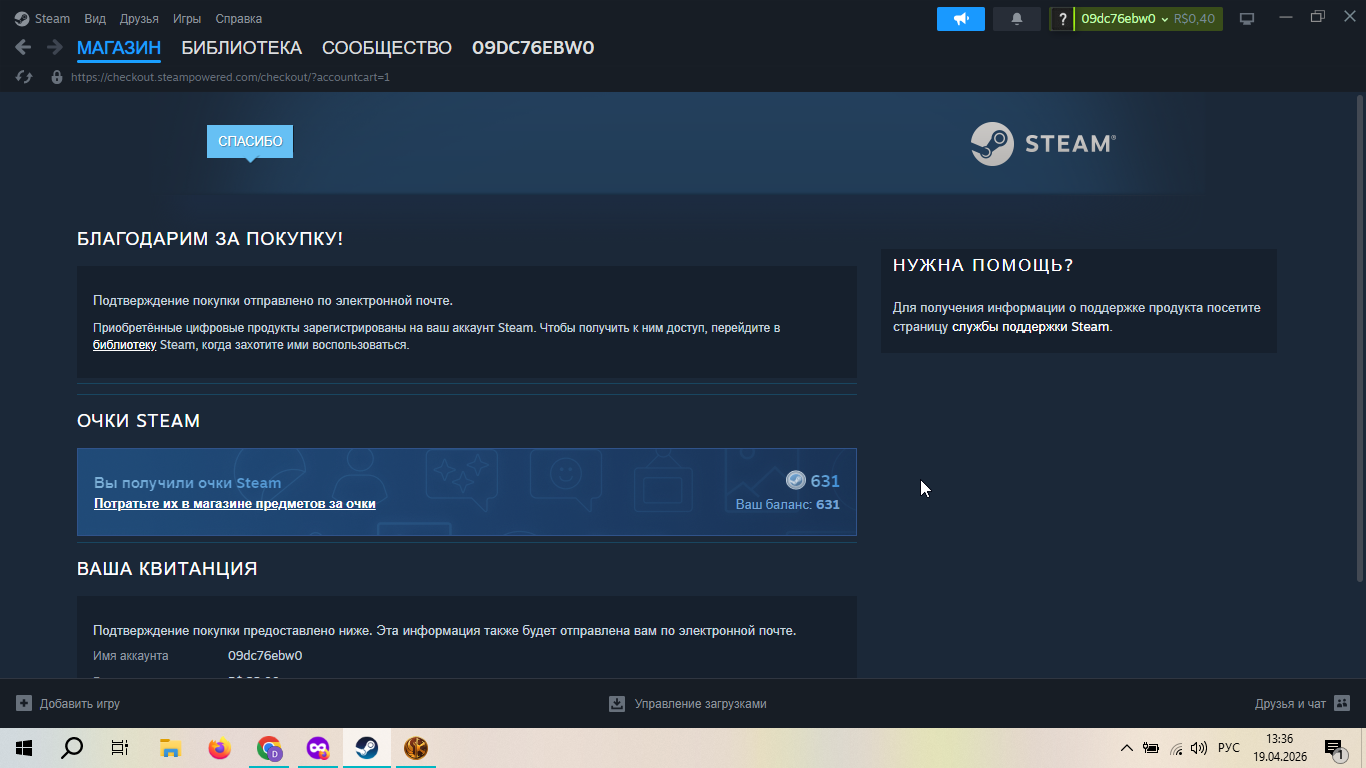This screenshot has width=1366, height=768.
Task: Go forward with the right arrow
Action: [x=55, y=47]
